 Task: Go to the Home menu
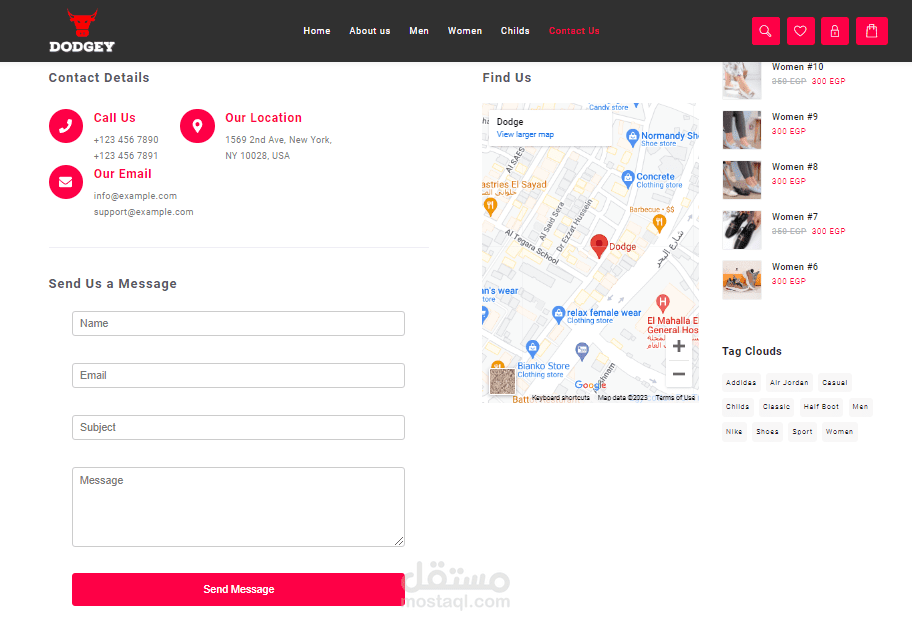tap(316, 31)
